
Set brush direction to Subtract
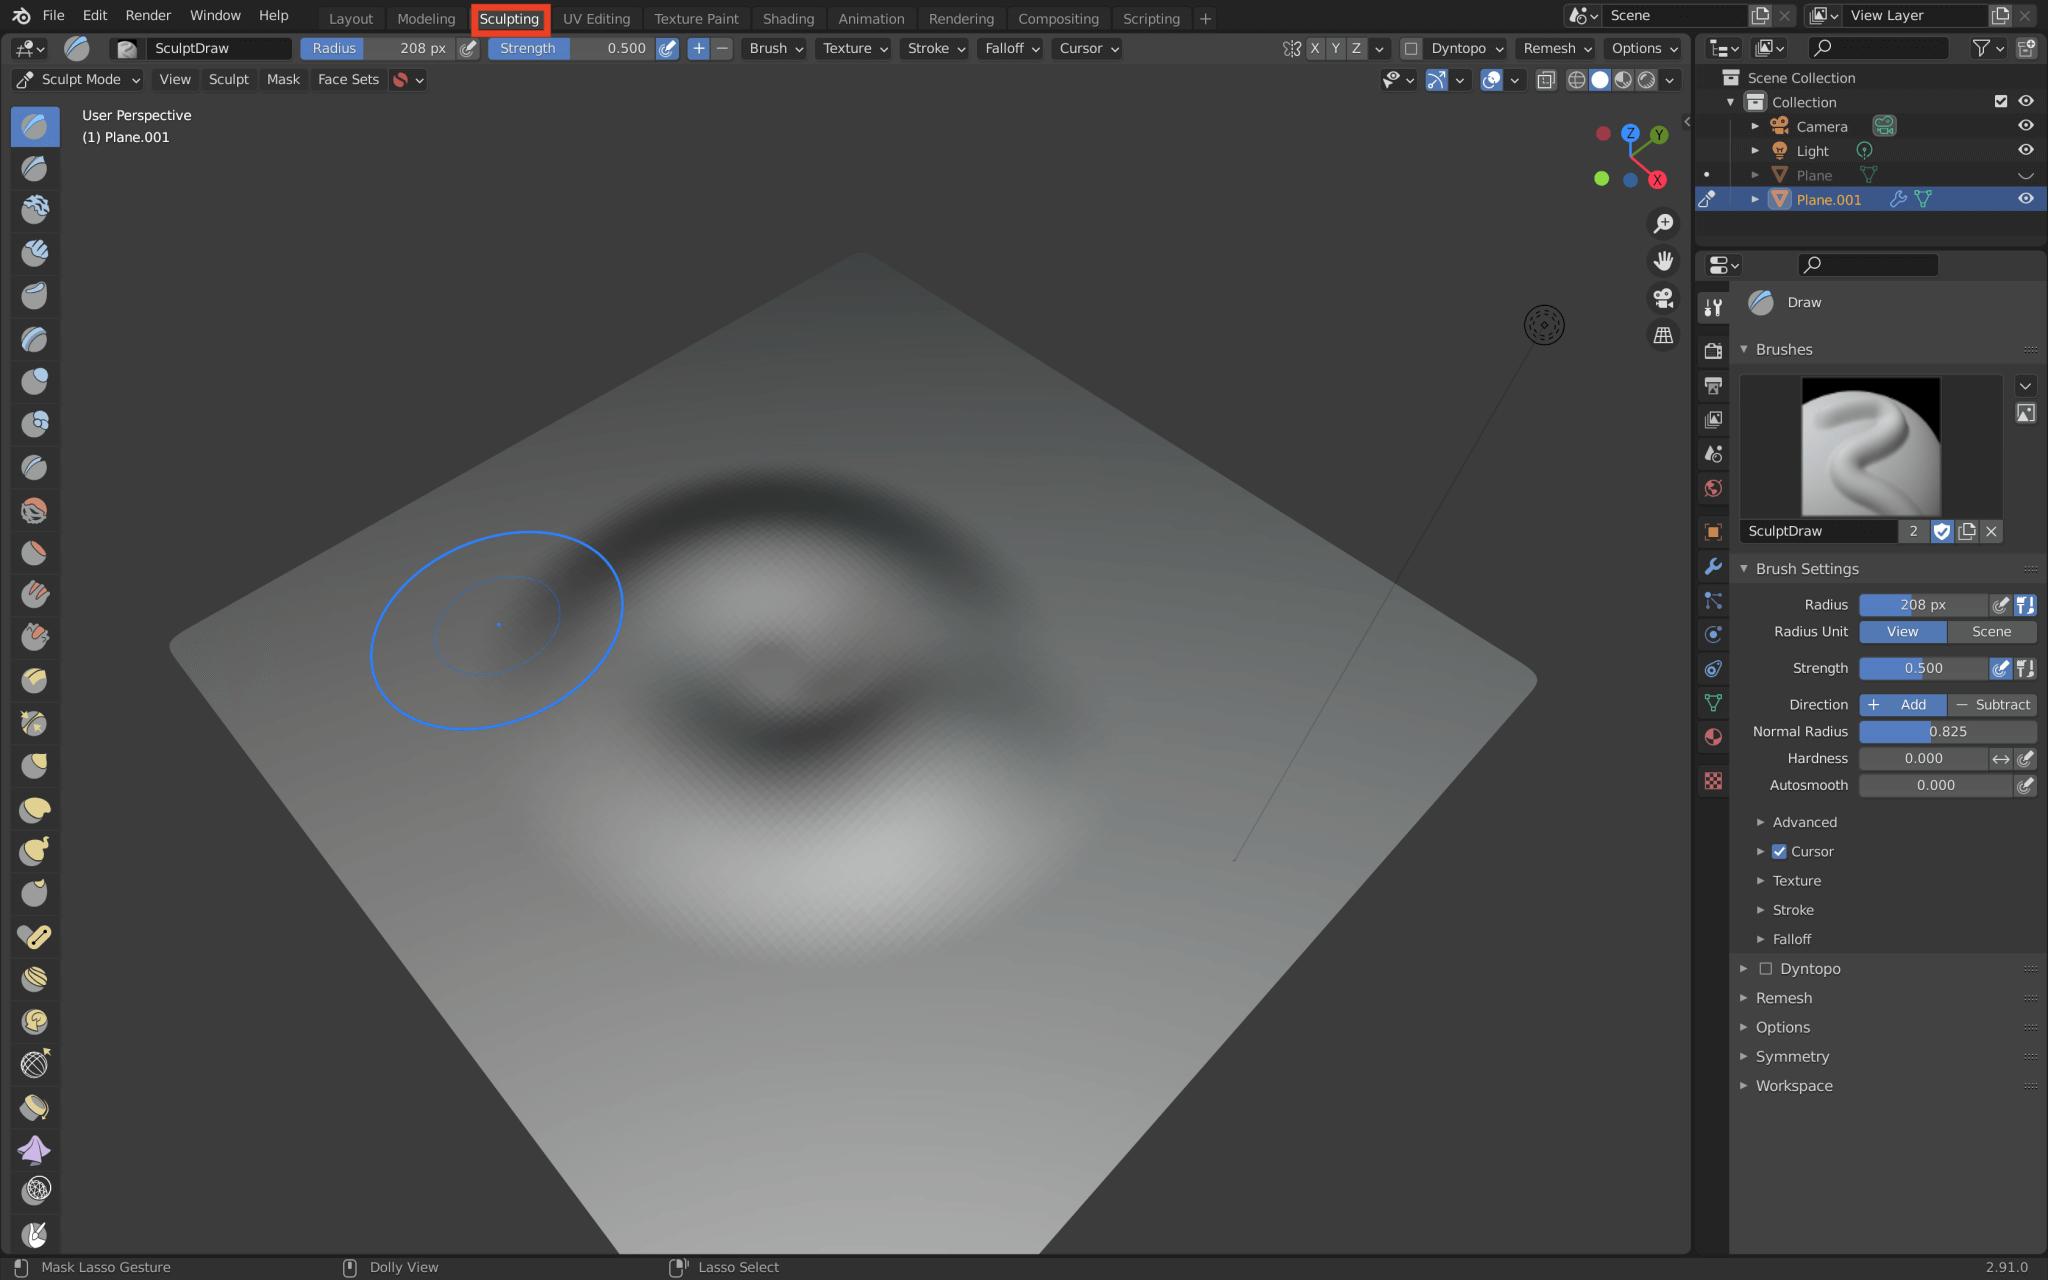click(1993, 704)
